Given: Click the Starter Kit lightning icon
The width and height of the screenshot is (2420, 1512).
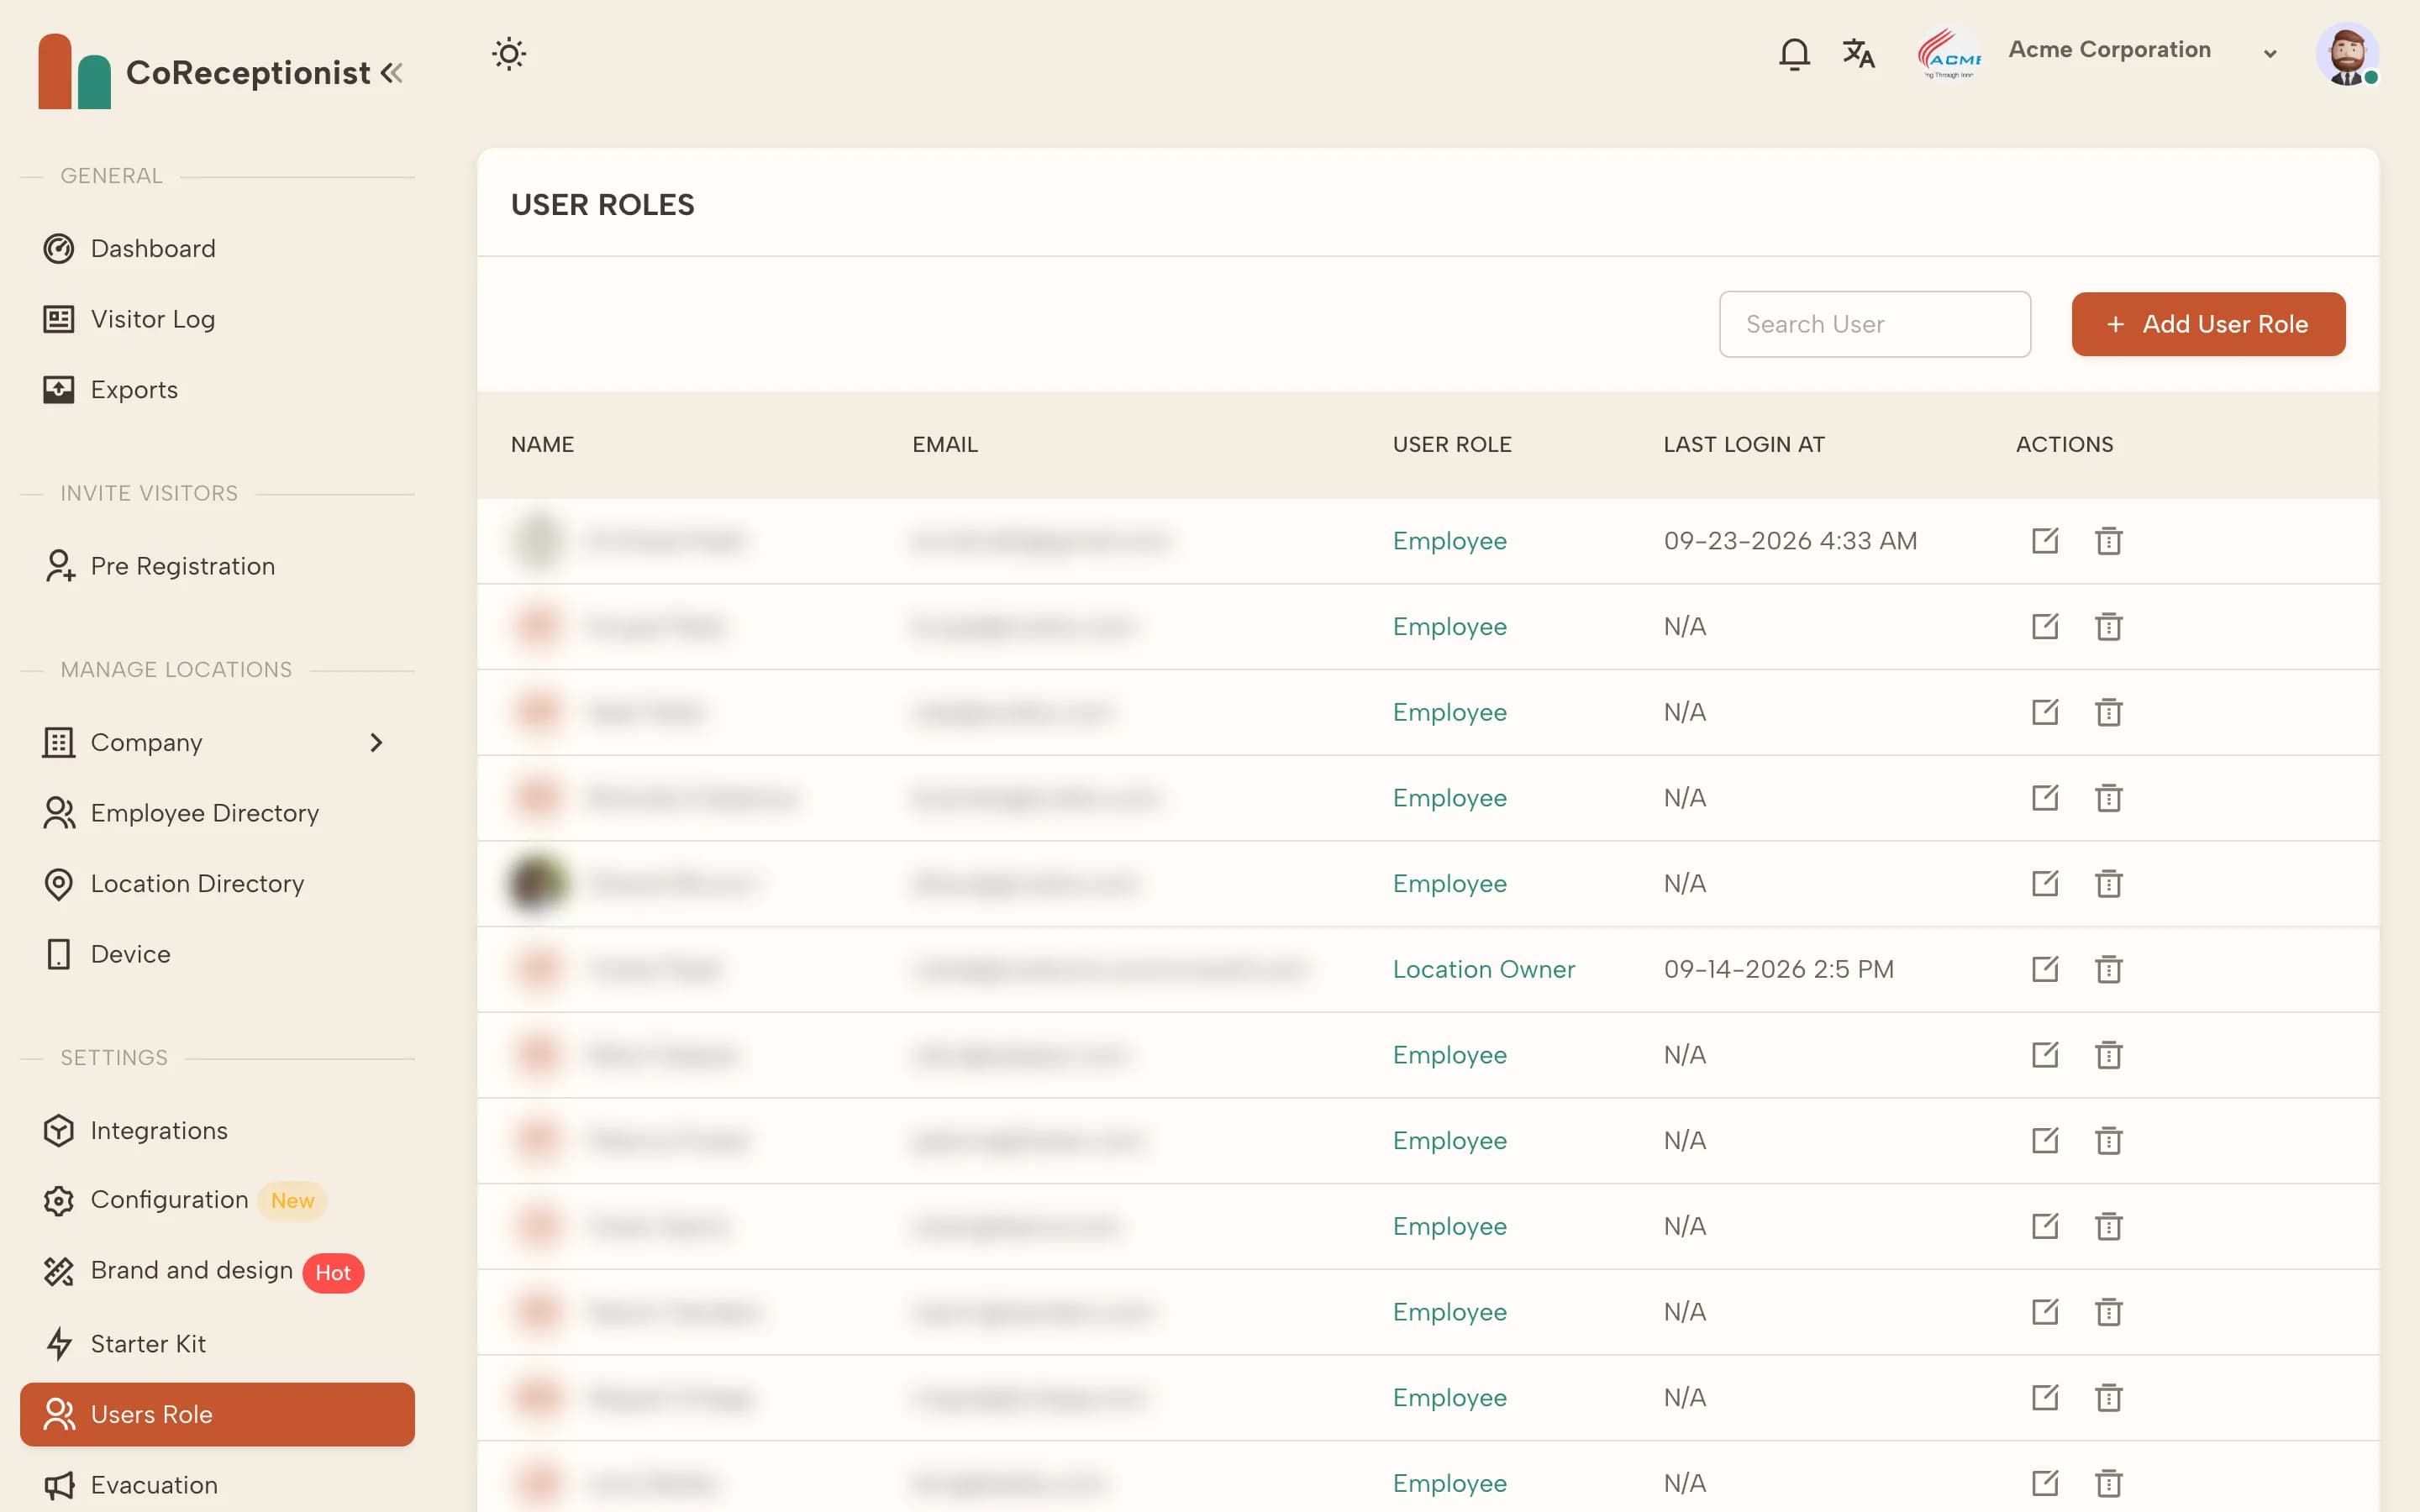Looking at the screenshot, I should click(x=59, y=1343).
